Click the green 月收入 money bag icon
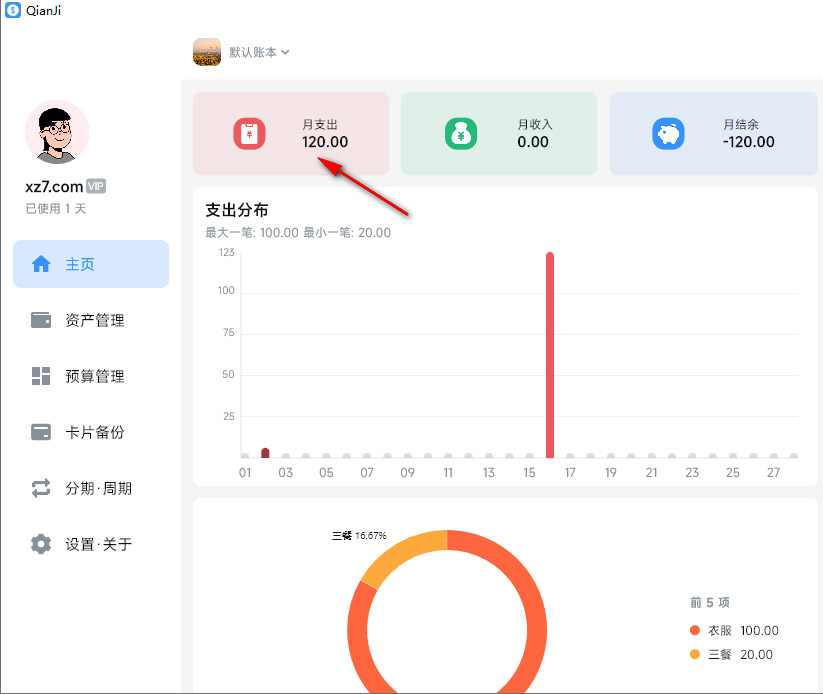 pyautogui.click(x=461, y=134)
